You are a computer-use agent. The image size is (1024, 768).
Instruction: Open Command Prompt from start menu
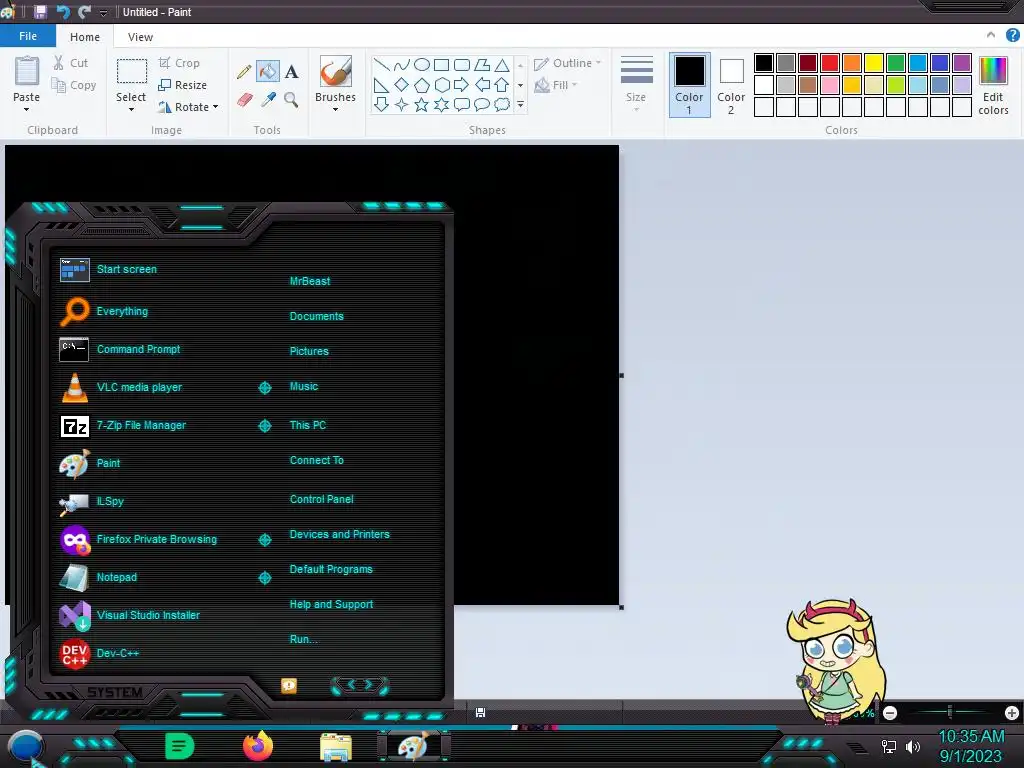coord(138,349)
